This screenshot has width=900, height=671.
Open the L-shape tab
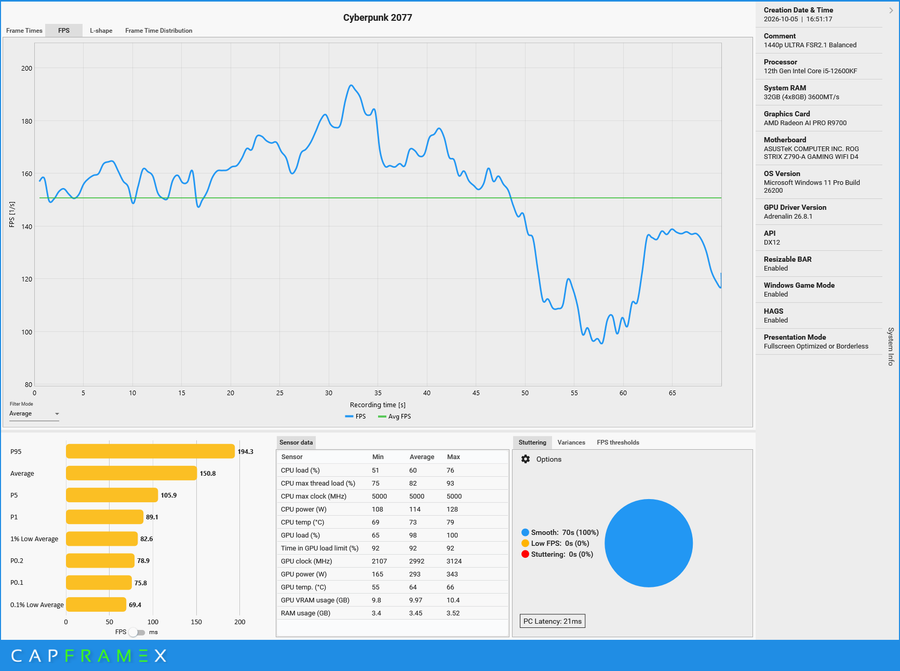click(101, 30)
